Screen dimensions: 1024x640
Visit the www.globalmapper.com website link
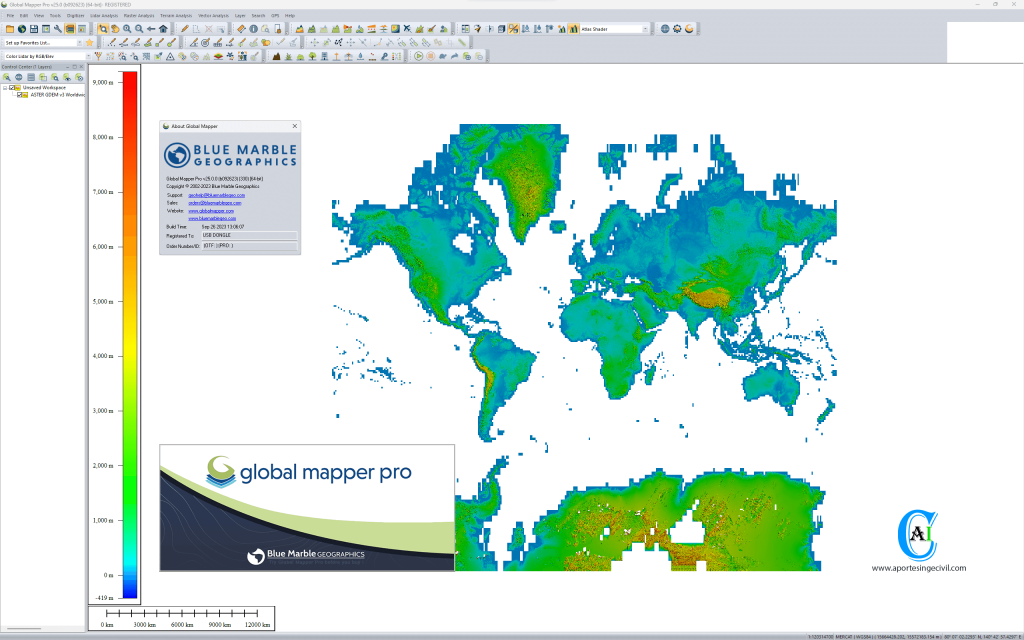pos(211,211)
